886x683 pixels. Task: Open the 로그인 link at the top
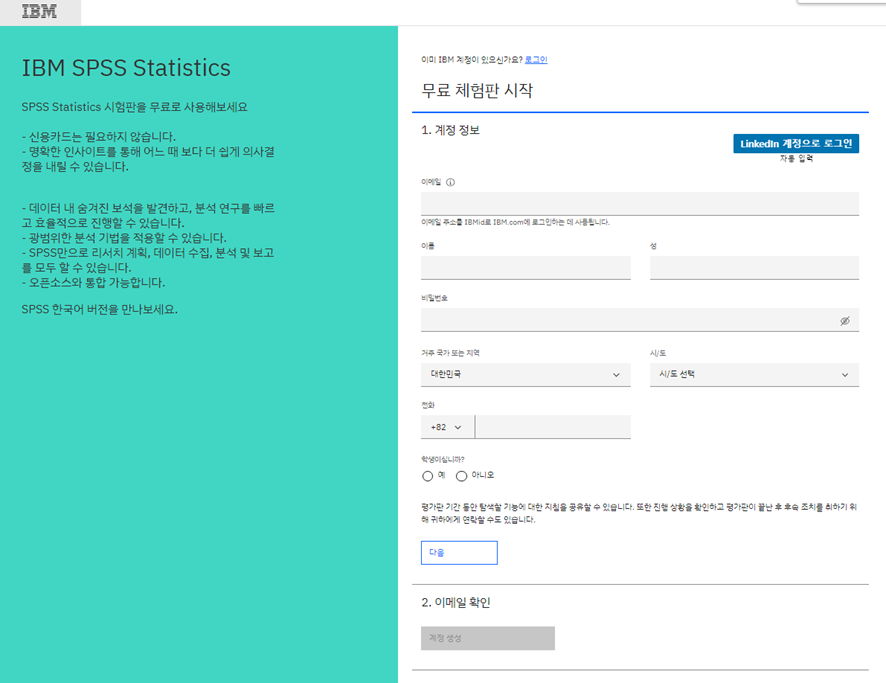536,59
